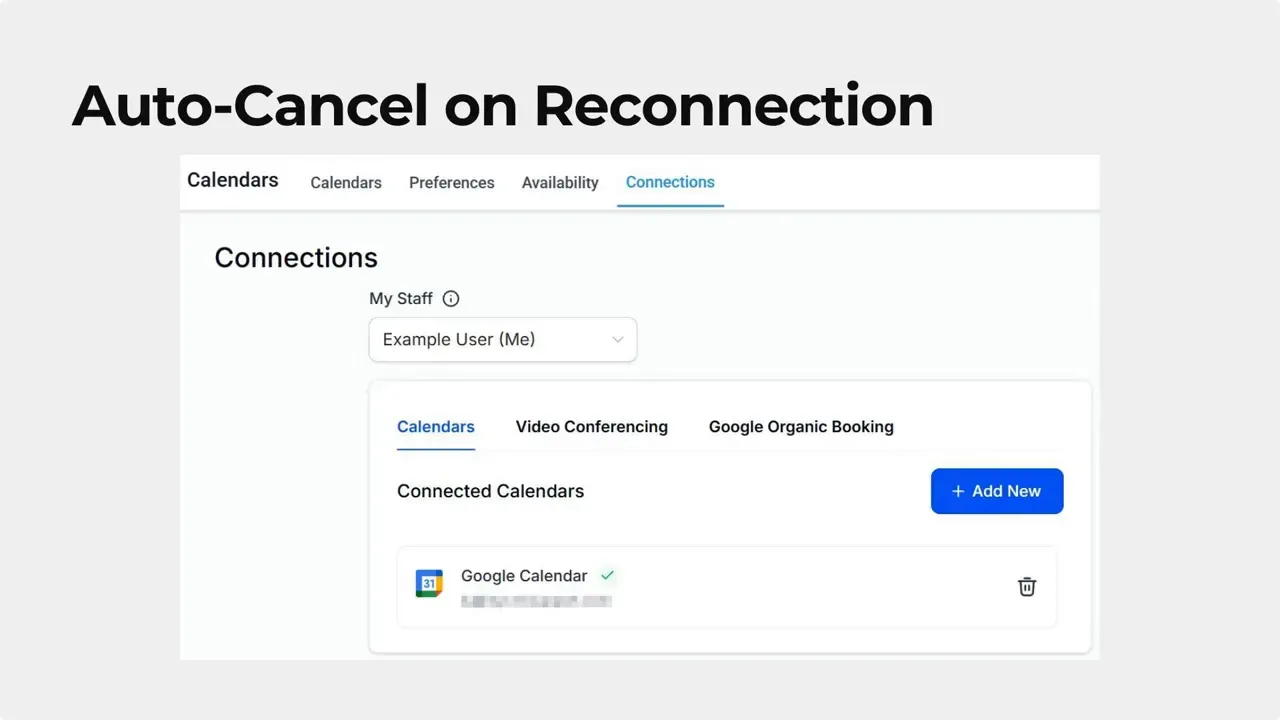Click the Connections section heading
Image resolution: width=1280 pixels, height=720 pixels.
tap(295, 258)
